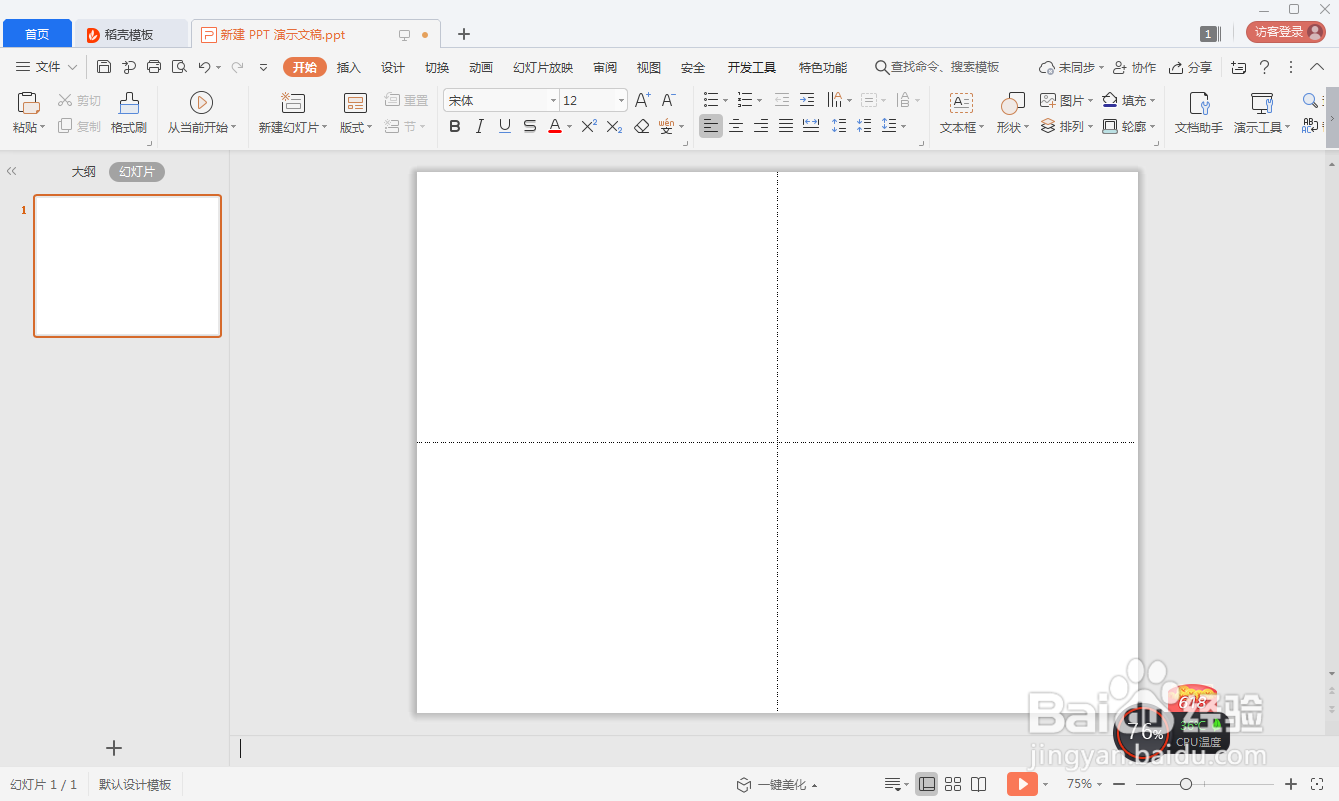Toggle Underline formatting
Screen dimensions: 1339x801
505,126
